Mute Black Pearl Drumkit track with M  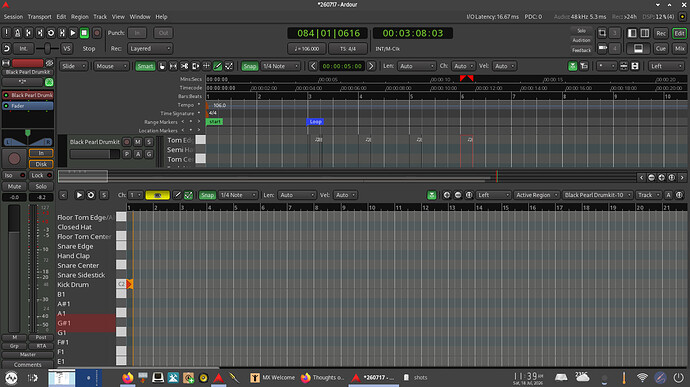tap(138, 142)
